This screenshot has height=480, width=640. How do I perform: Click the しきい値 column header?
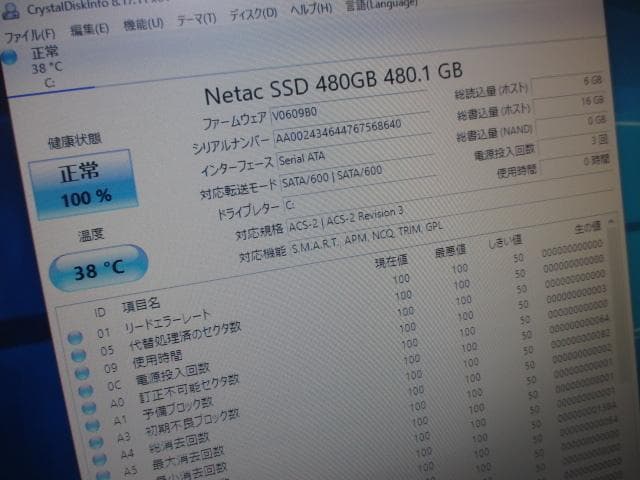505,241
